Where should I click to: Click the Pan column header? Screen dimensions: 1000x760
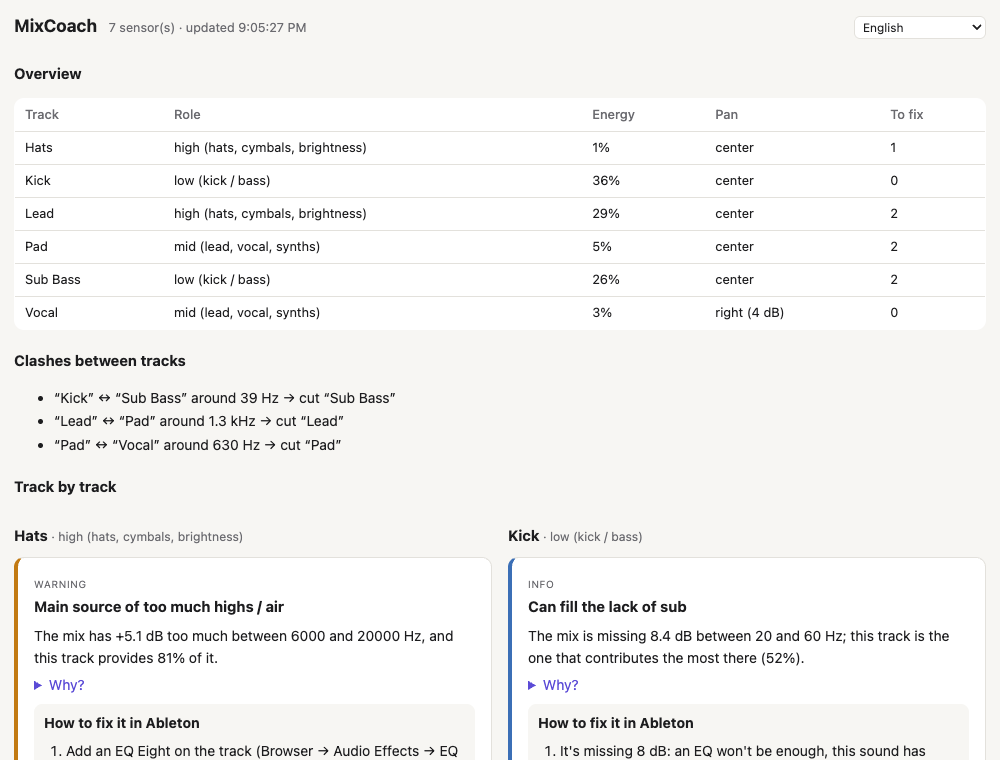(726, 115)
